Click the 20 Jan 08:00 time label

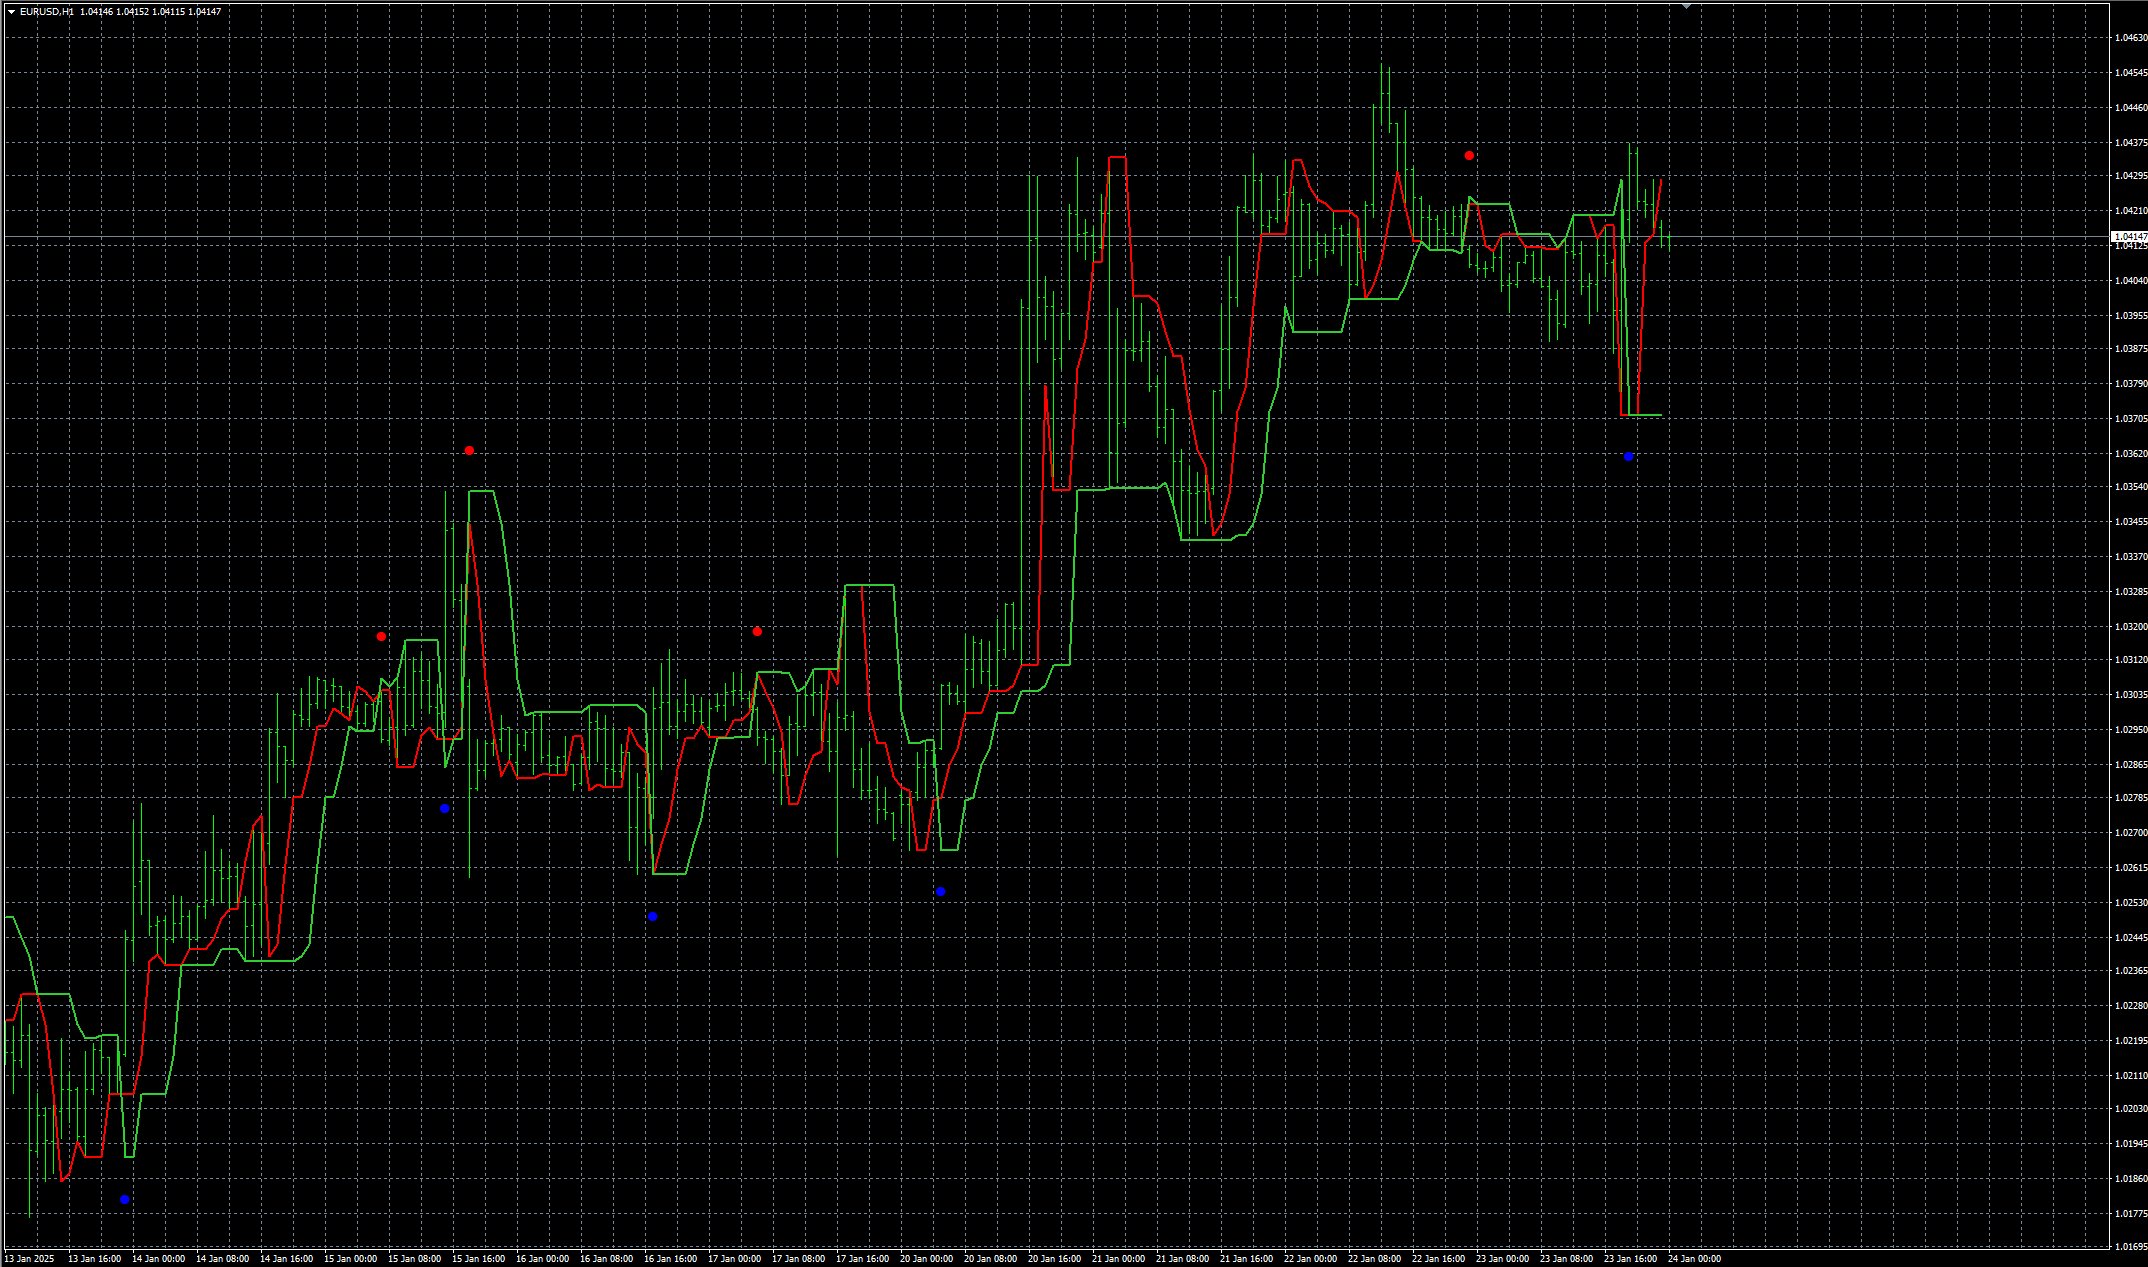(990, 1259)
